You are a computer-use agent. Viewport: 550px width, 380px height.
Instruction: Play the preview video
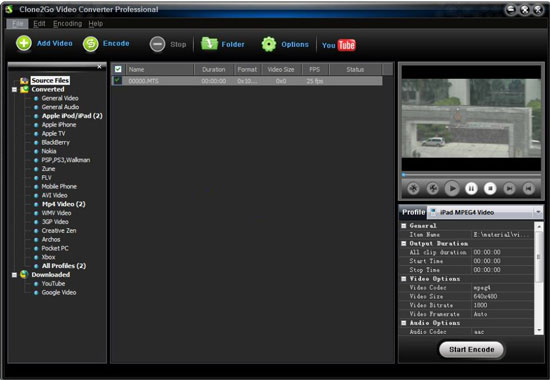click(452, 189)
